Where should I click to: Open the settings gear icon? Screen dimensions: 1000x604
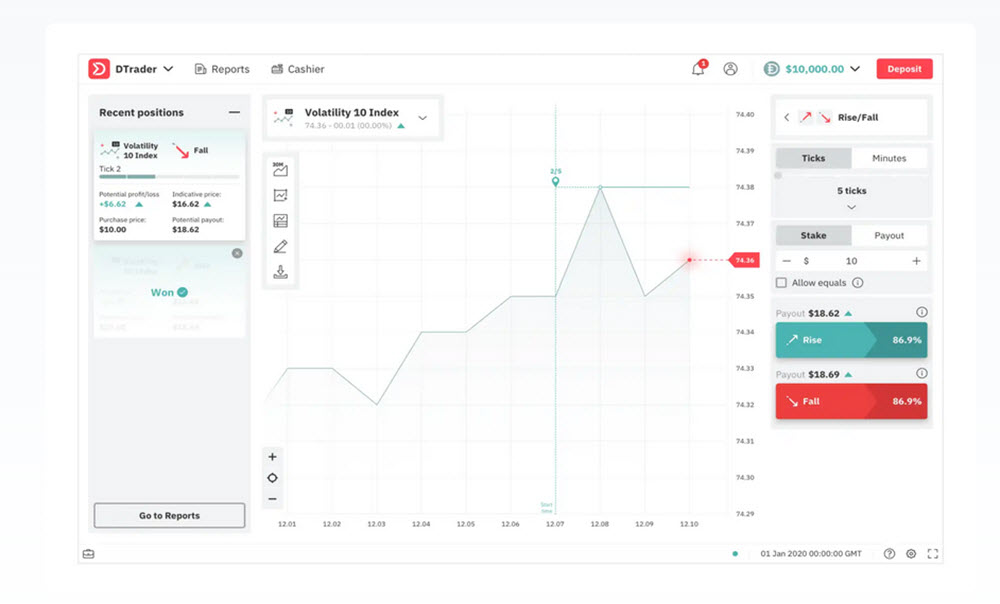pyautogui.click(x=911, y=554)
